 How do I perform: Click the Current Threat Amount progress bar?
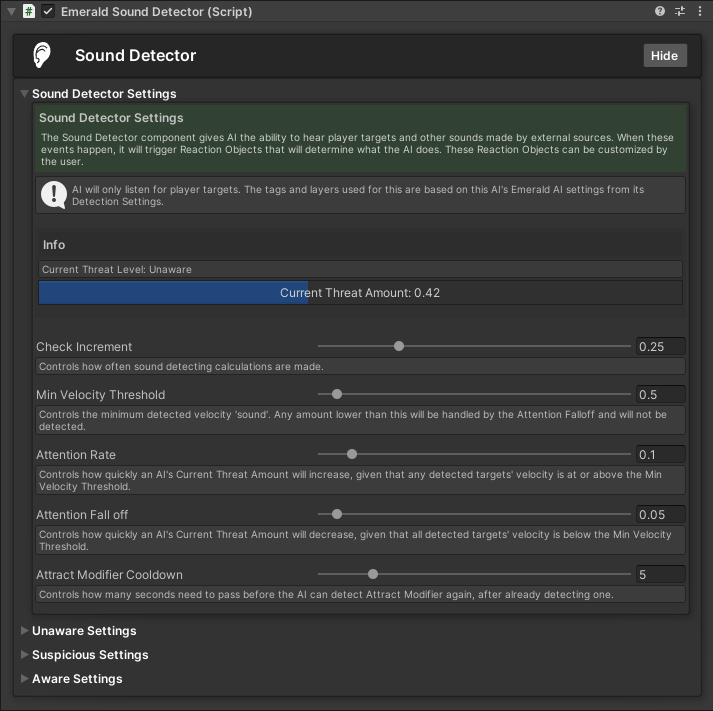360,293
